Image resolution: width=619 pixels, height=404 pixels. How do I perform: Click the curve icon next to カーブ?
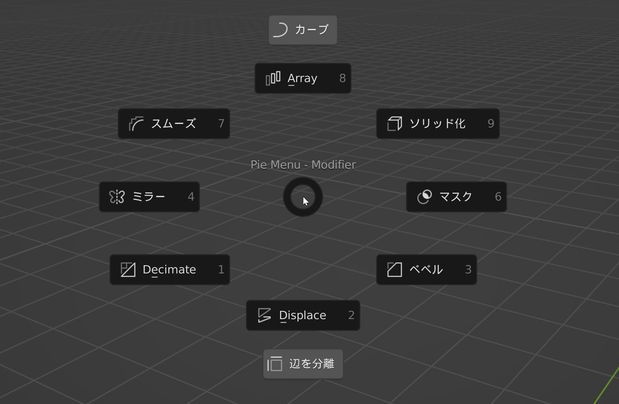(280, 30)
